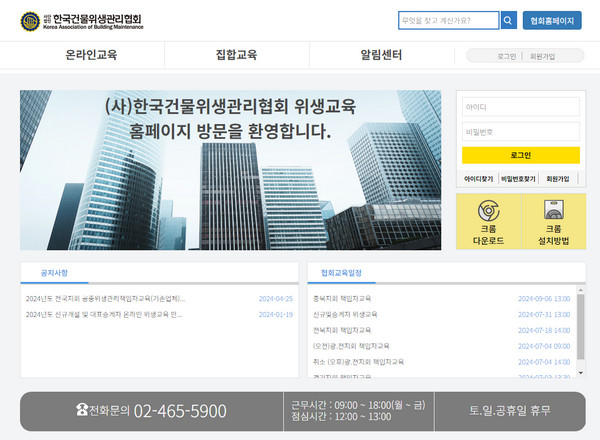Open 취소 (오후)광.전지회 책임자교육 entry

pos(358,362)
